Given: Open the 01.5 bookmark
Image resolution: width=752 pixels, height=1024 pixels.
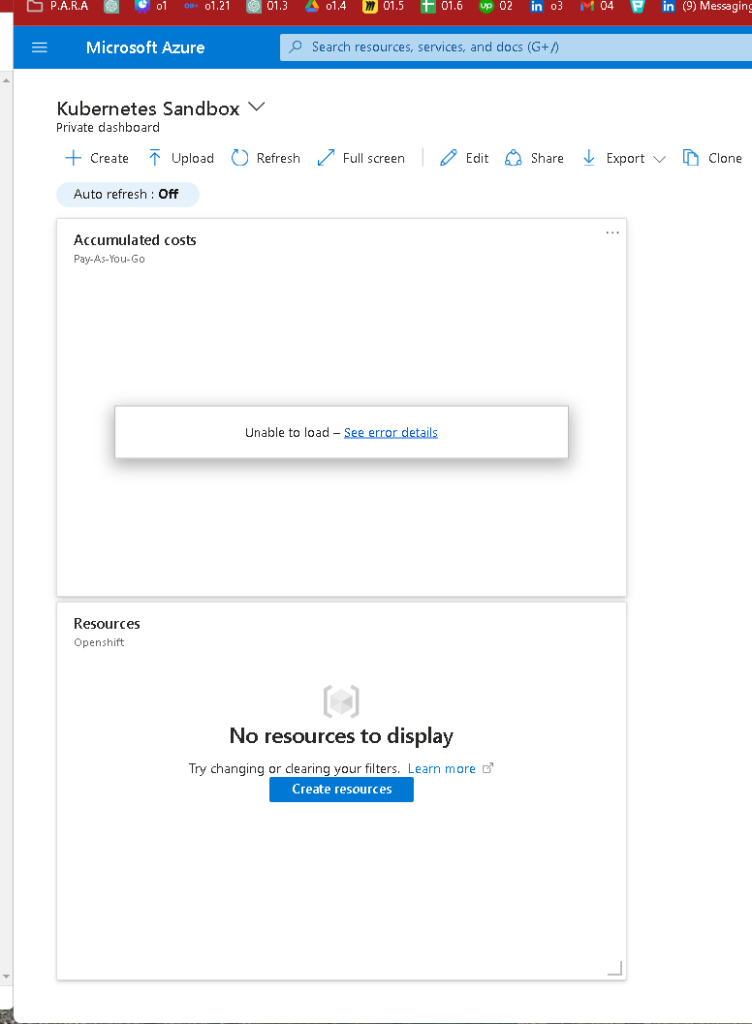Looking at the screenshot, I should pos(384,6).
